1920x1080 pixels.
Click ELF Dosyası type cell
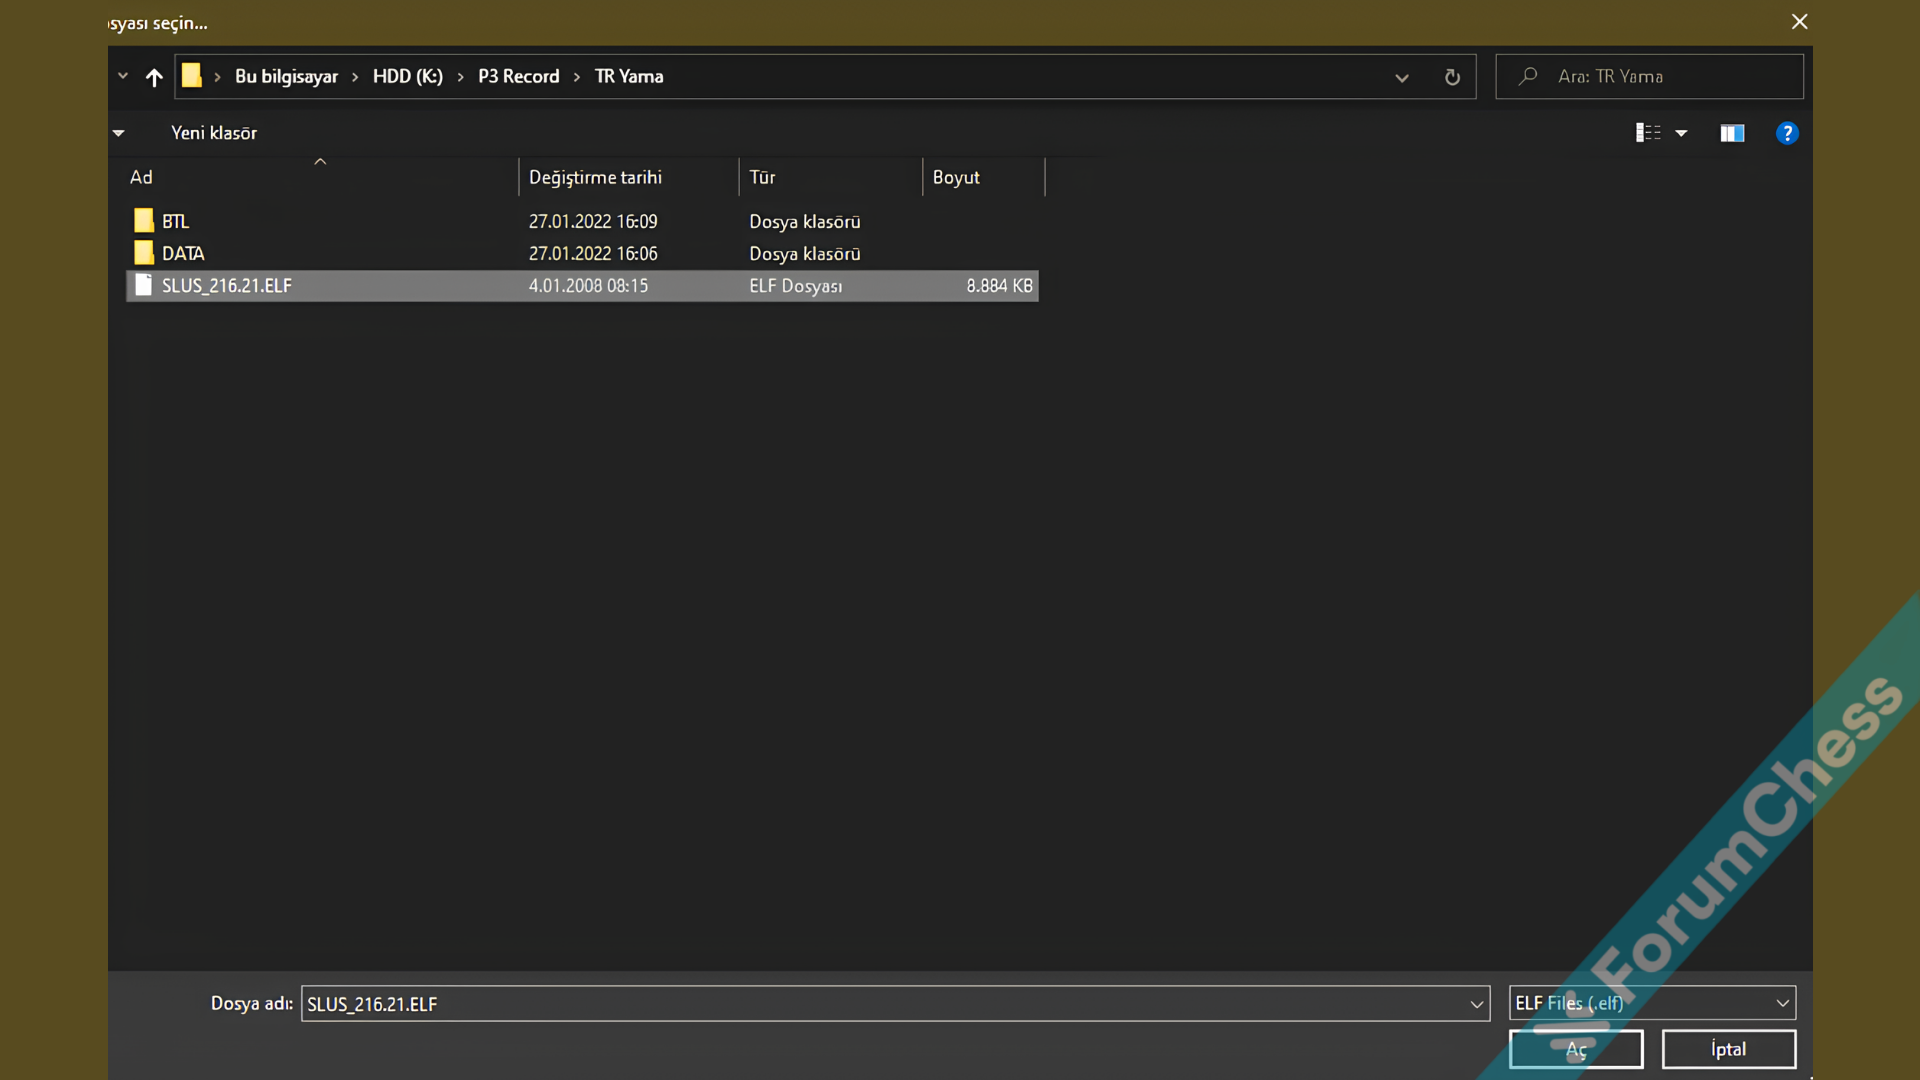click(796, 286)
